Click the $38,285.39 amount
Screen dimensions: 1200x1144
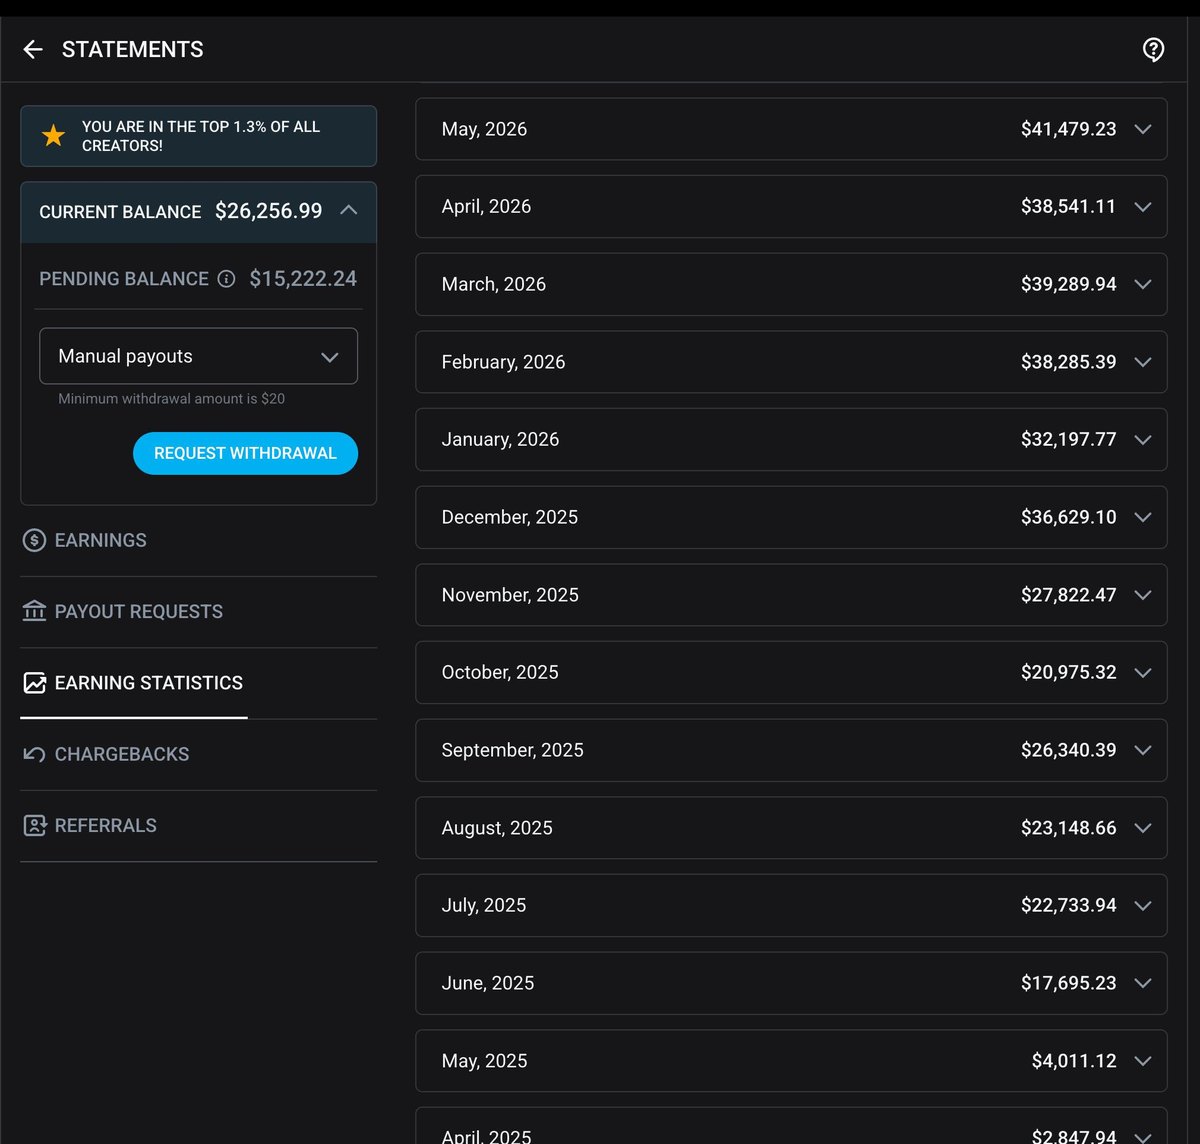click(1068, 362)
